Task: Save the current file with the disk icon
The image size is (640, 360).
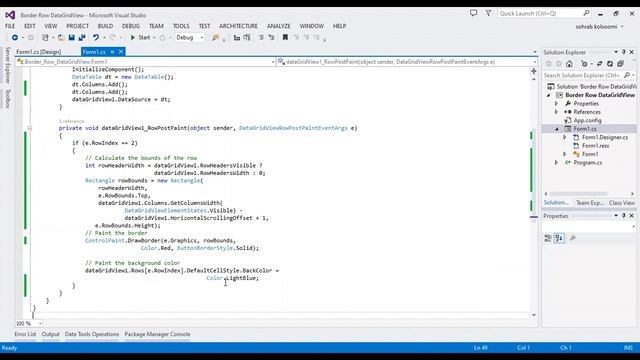Action: (71, 38)
